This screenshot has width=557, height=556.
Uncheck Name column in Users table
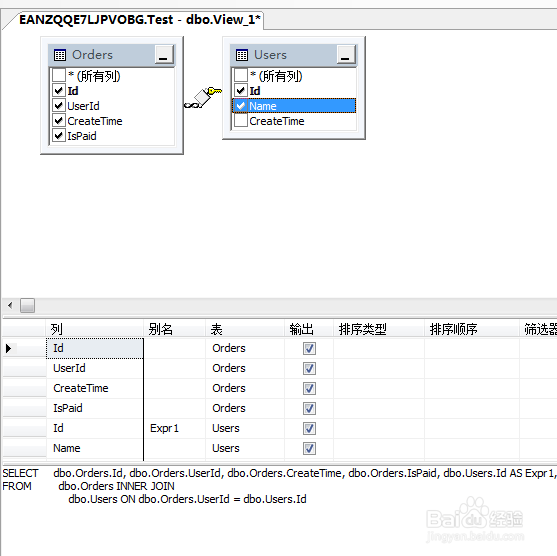tap(240, 106)
